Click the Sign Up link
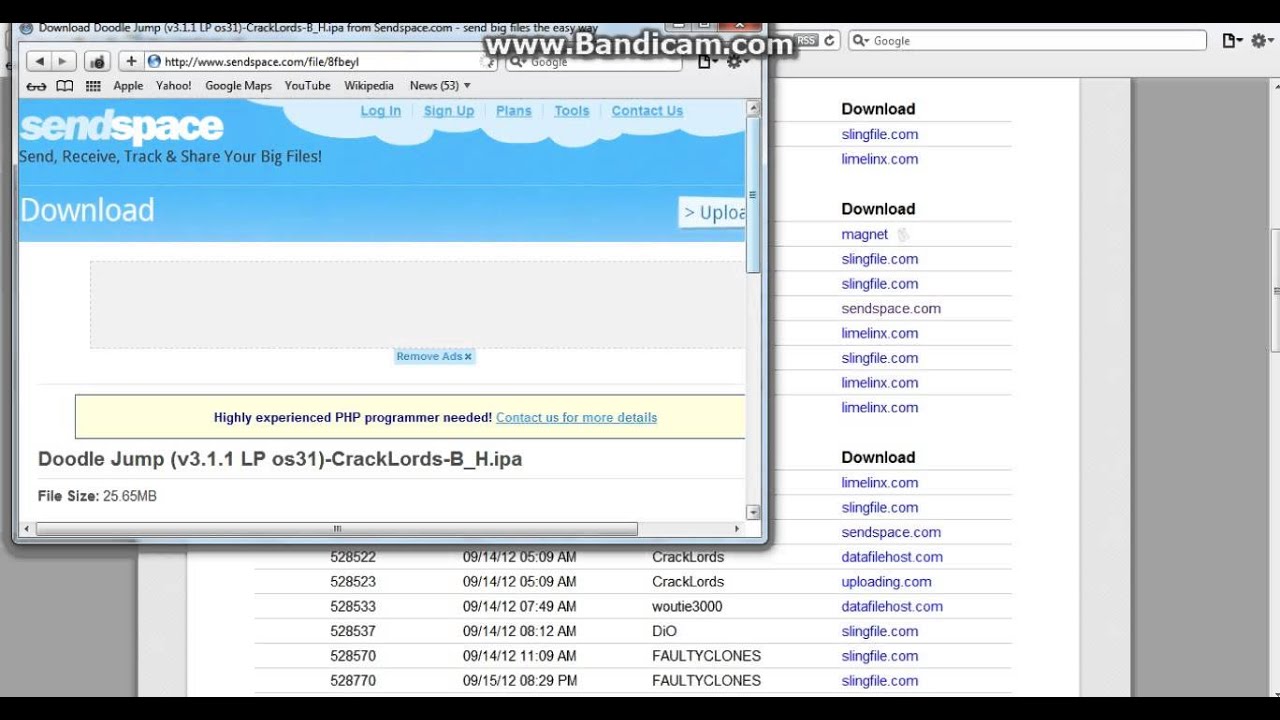The image size is (1280, 720). 449,111
